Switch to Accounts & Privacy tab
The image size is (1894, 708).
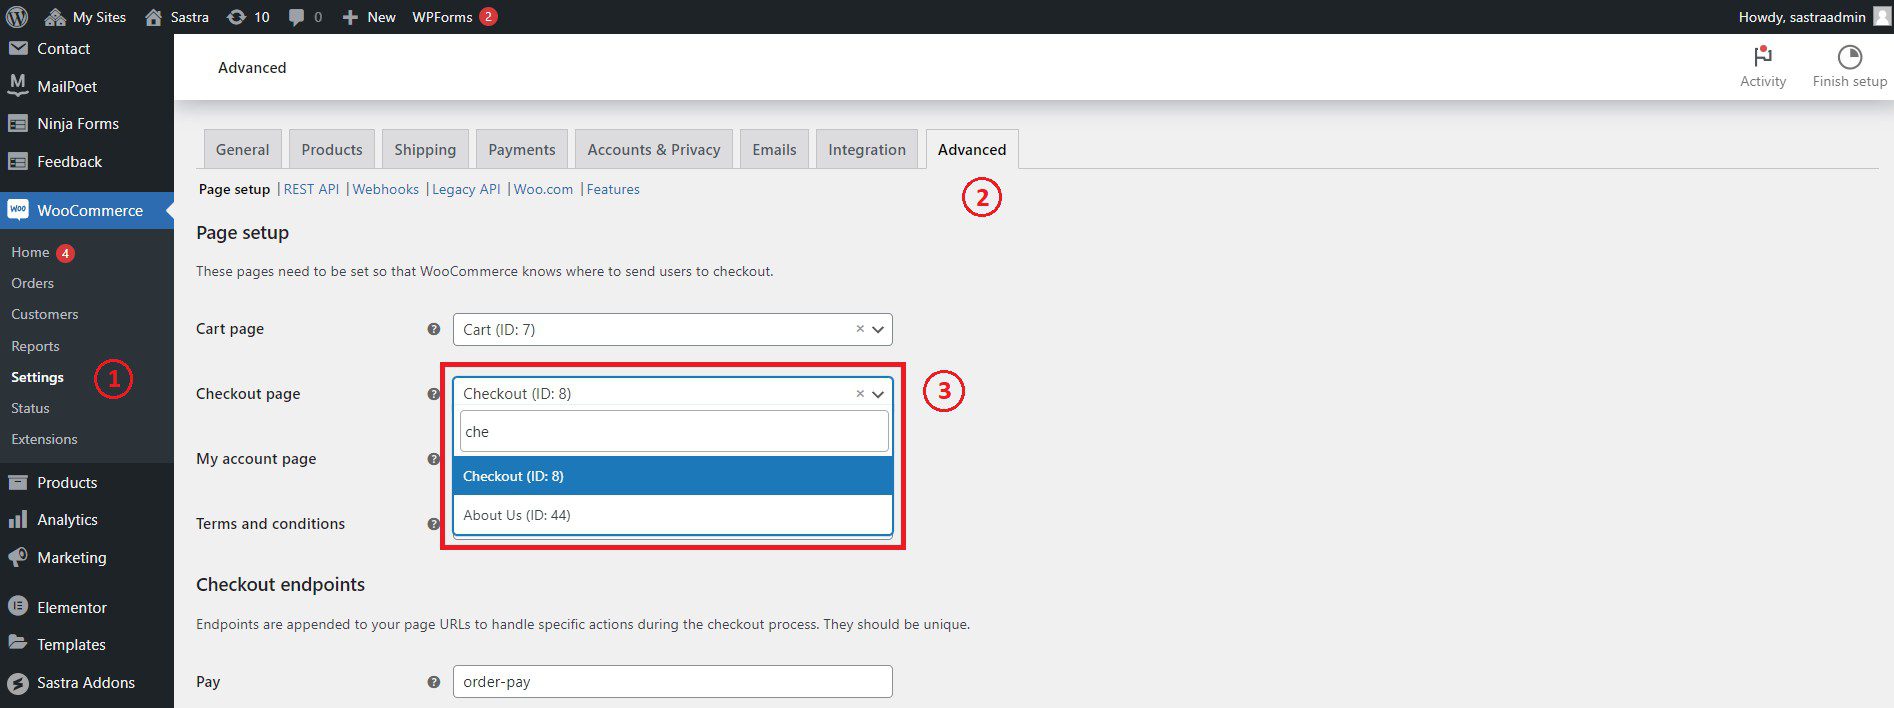click(653, 149)
